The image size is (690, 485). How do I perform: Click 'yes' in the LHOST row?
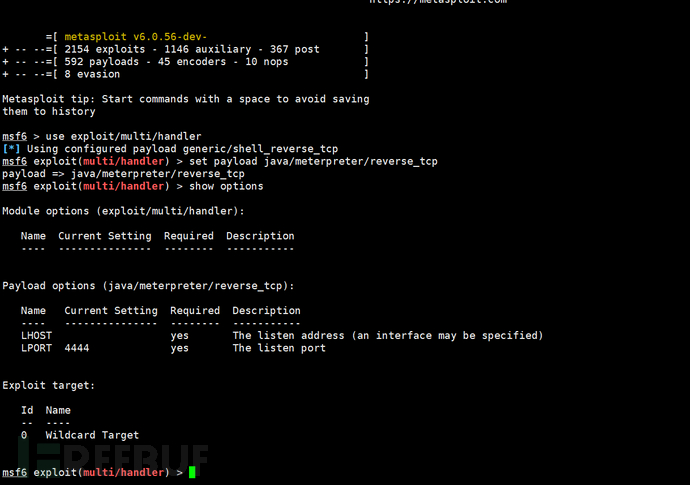[180, 336]
